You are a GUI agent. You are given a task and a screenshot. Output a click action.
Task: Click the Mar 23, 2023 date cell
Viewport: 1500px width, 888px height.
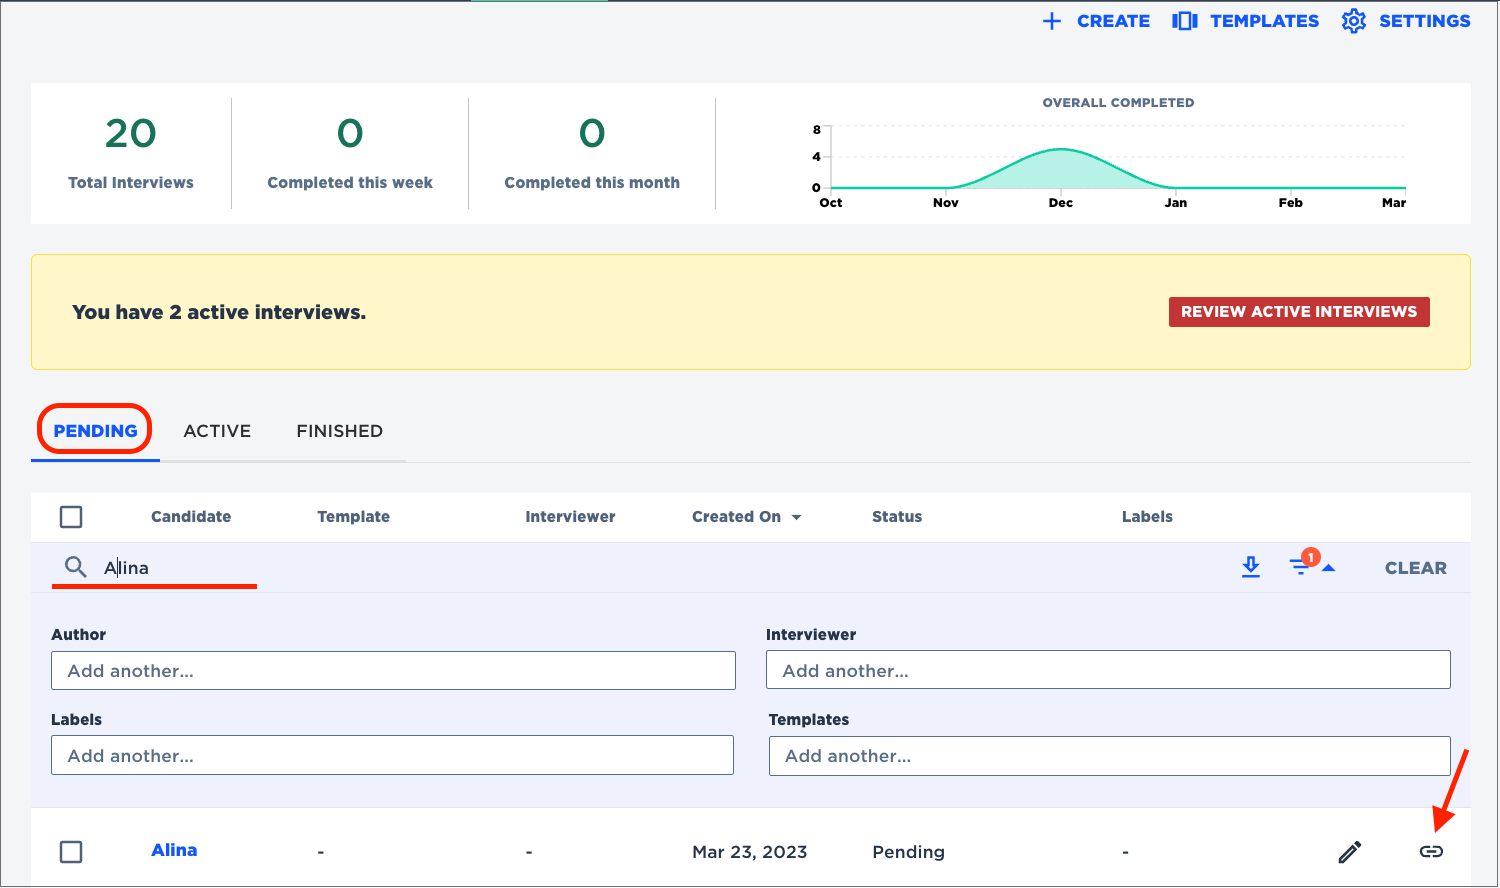click(x=749, y=852)
